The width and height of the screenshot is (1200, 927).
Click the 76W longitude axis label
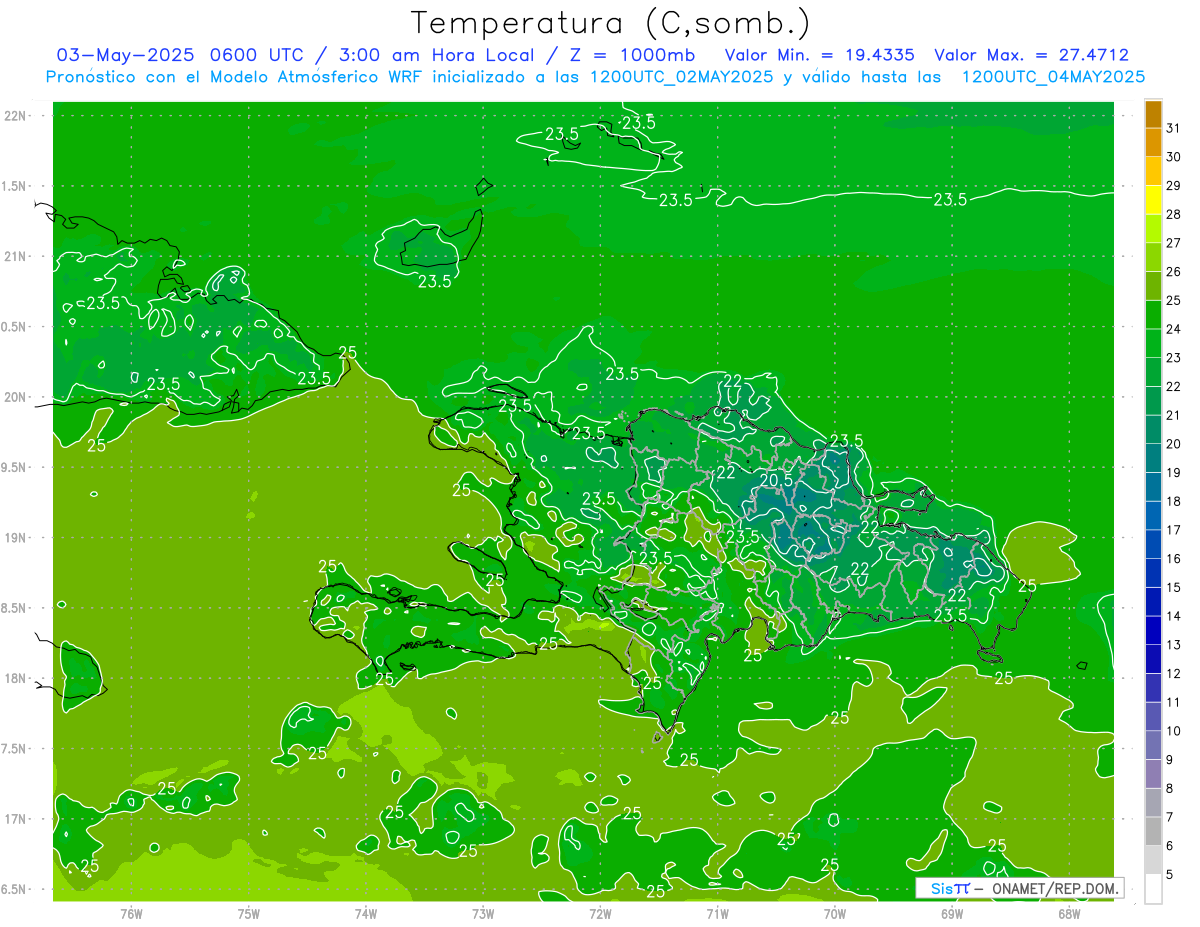click(x=131, y=913)
